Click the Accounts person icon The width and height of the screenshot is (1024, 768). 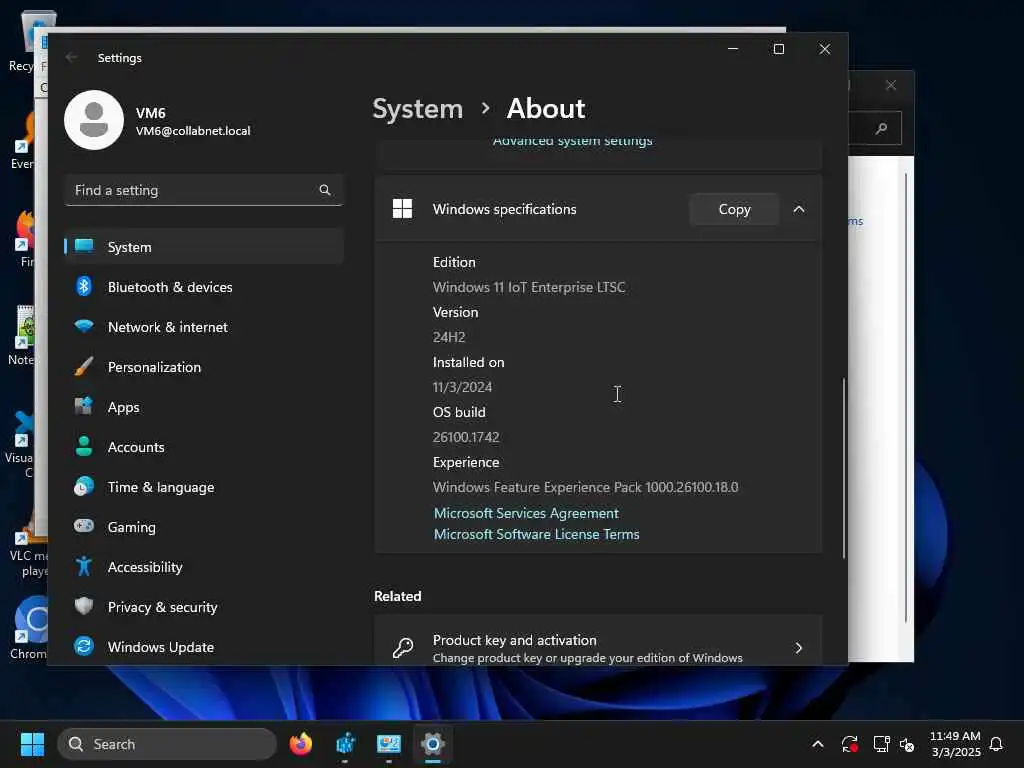[x=84, y=446]
